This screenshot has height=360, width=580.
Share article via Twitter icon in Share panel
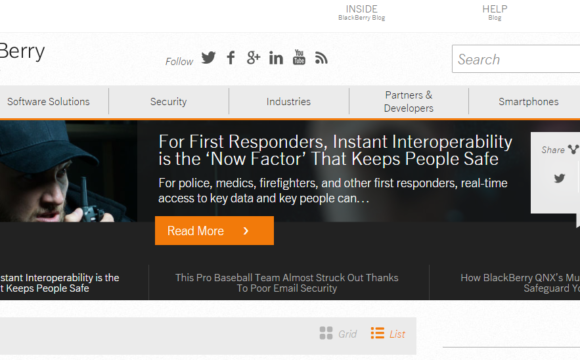pos(559,178)
